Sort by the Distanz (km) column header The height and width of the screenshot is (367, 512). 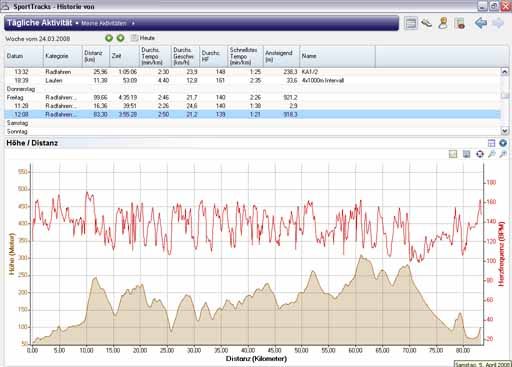[96, 56]
